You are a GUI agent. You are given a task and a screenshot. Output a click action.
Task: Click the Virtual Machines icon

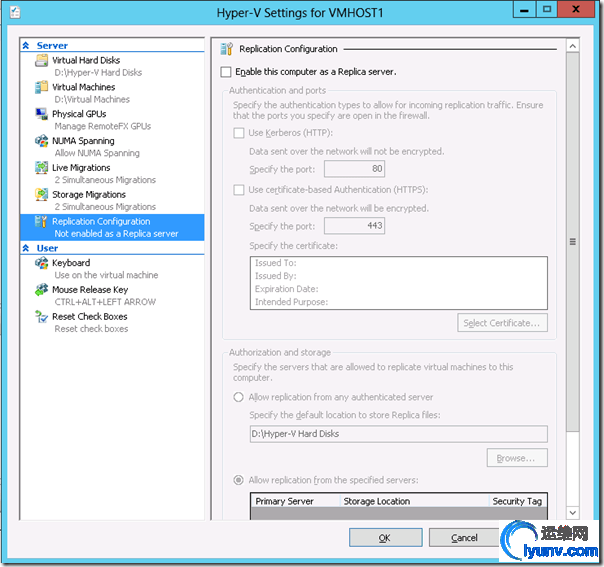[x=41, y=87]
